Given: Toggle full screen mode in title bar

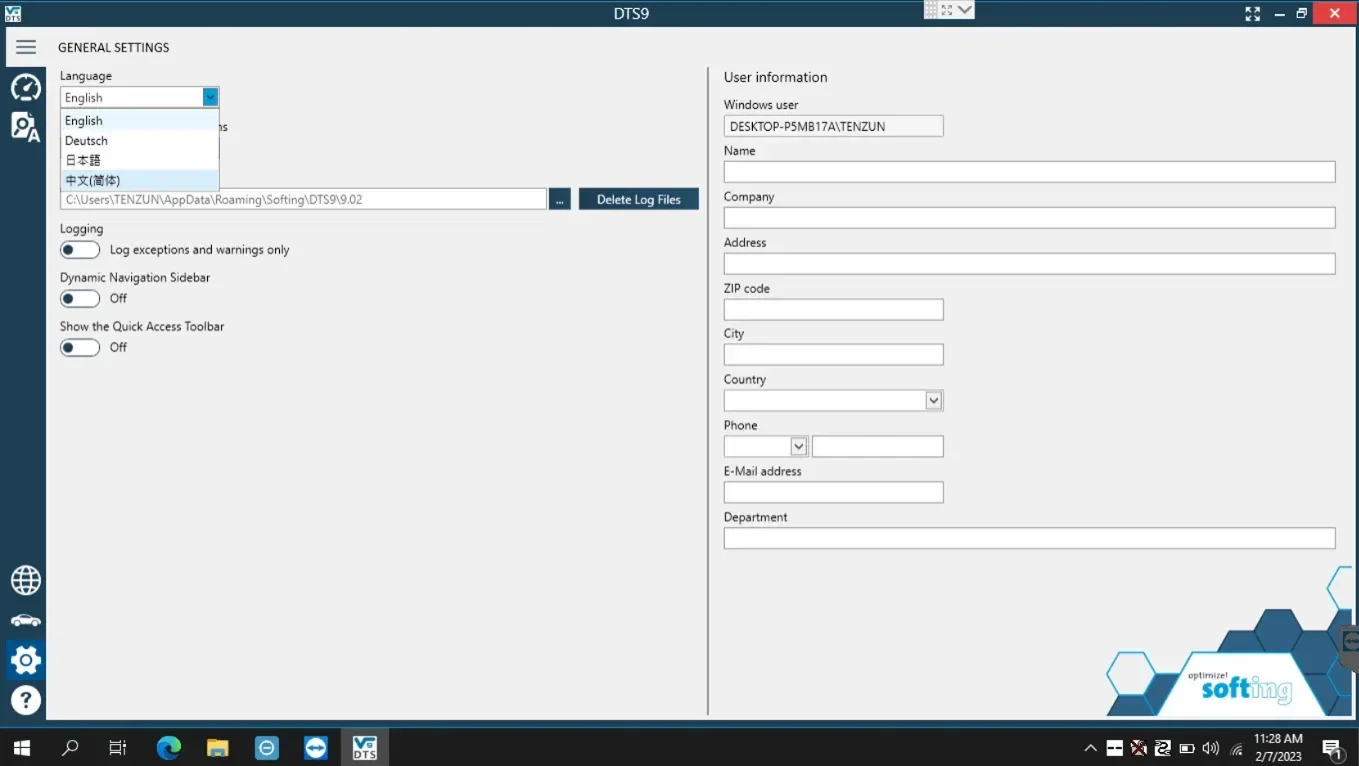Looking at the screenshot, I should pos(1252,14).
